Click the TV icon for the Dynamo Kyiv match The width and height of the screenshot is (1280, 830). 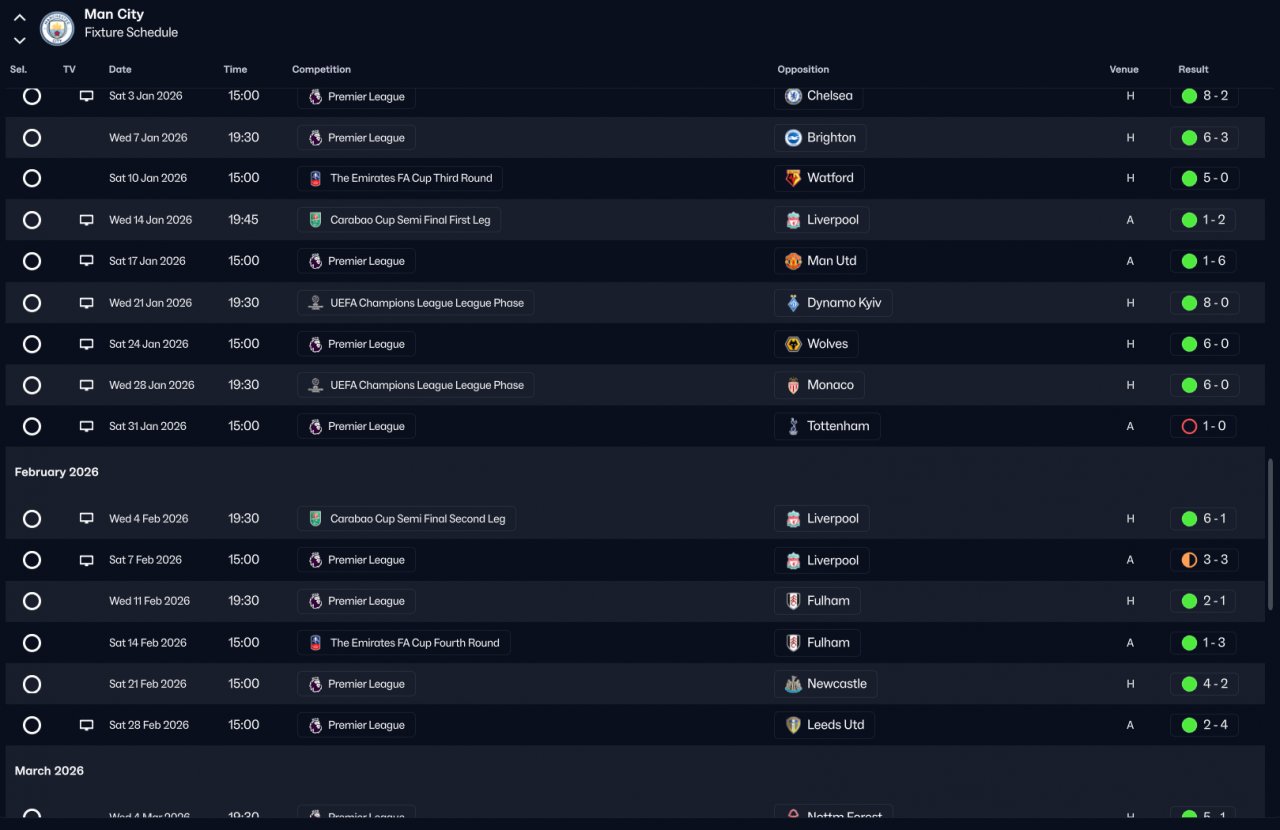click(x=87, y=303)
